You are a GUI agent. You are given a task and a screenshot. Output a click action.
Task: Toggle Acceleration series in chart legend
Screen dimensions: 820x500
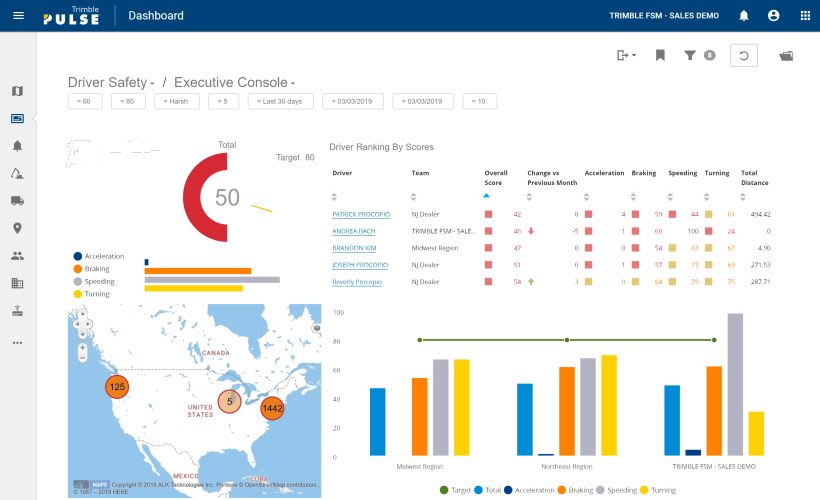point(529,490)
